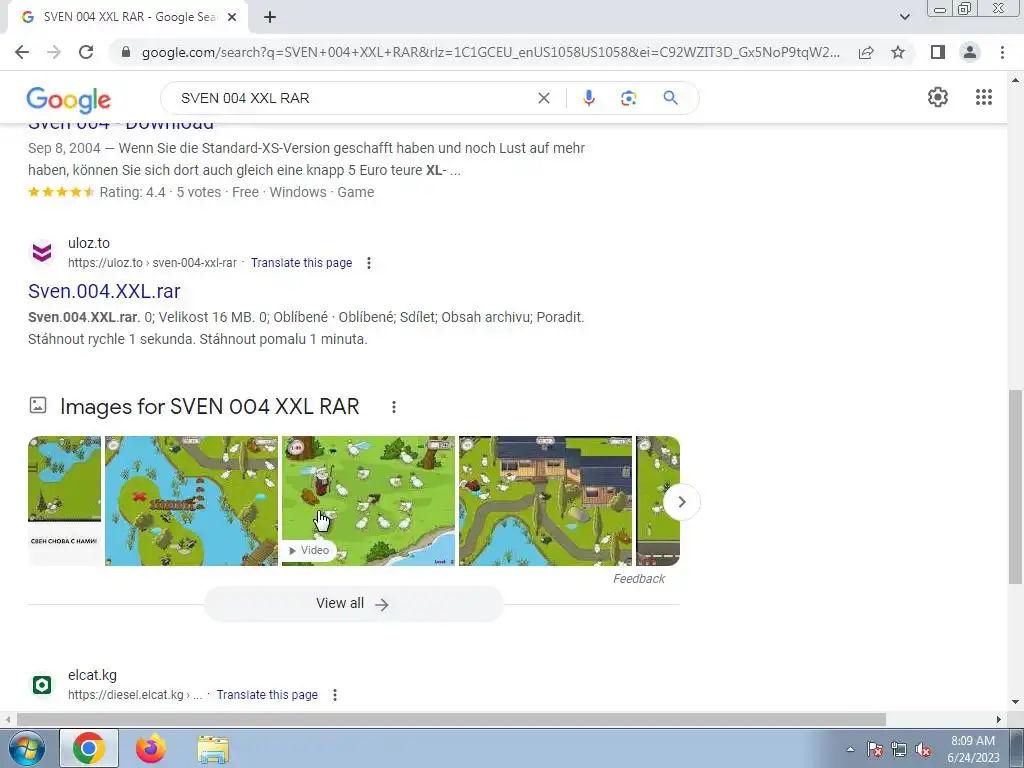This screenshot has width=1024, height=768.
Task: Share this page from the address bar
Action: pos(866,52)
